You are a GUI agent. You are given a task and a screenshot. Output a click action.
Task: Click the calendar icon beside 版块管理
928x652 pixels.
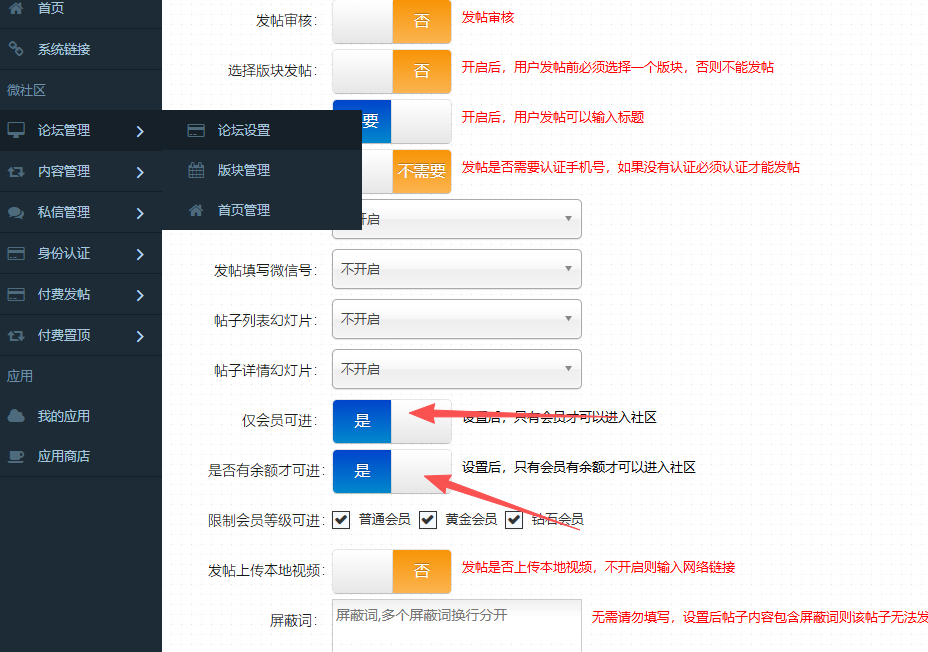[x=197, y=170]
